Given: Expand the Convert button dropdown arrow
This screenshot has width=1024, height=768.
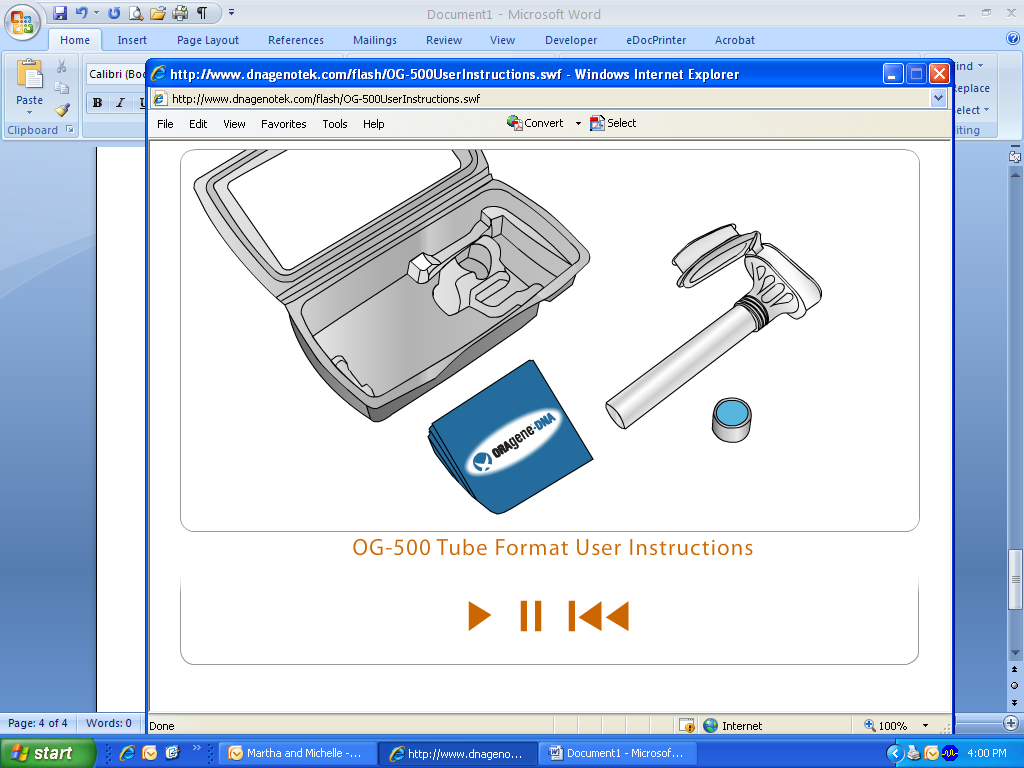Looking at the screenshot, I should [578, 123].
